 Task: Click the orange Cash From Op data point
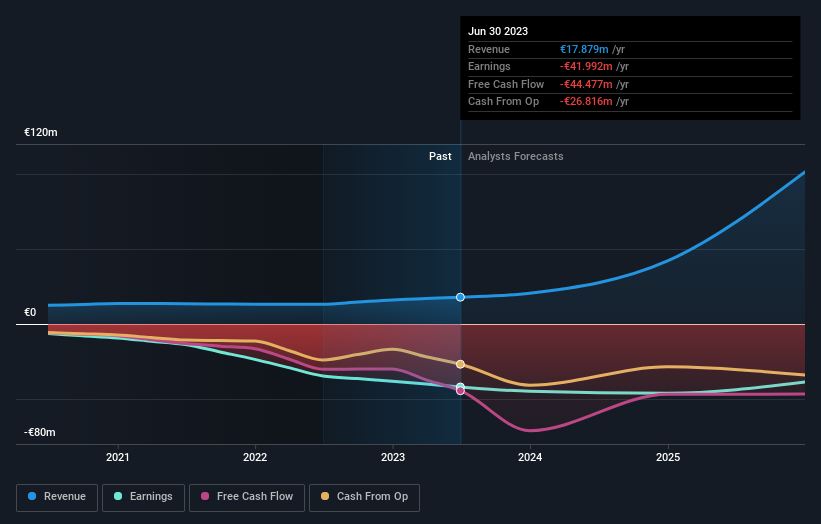[460, 364]
